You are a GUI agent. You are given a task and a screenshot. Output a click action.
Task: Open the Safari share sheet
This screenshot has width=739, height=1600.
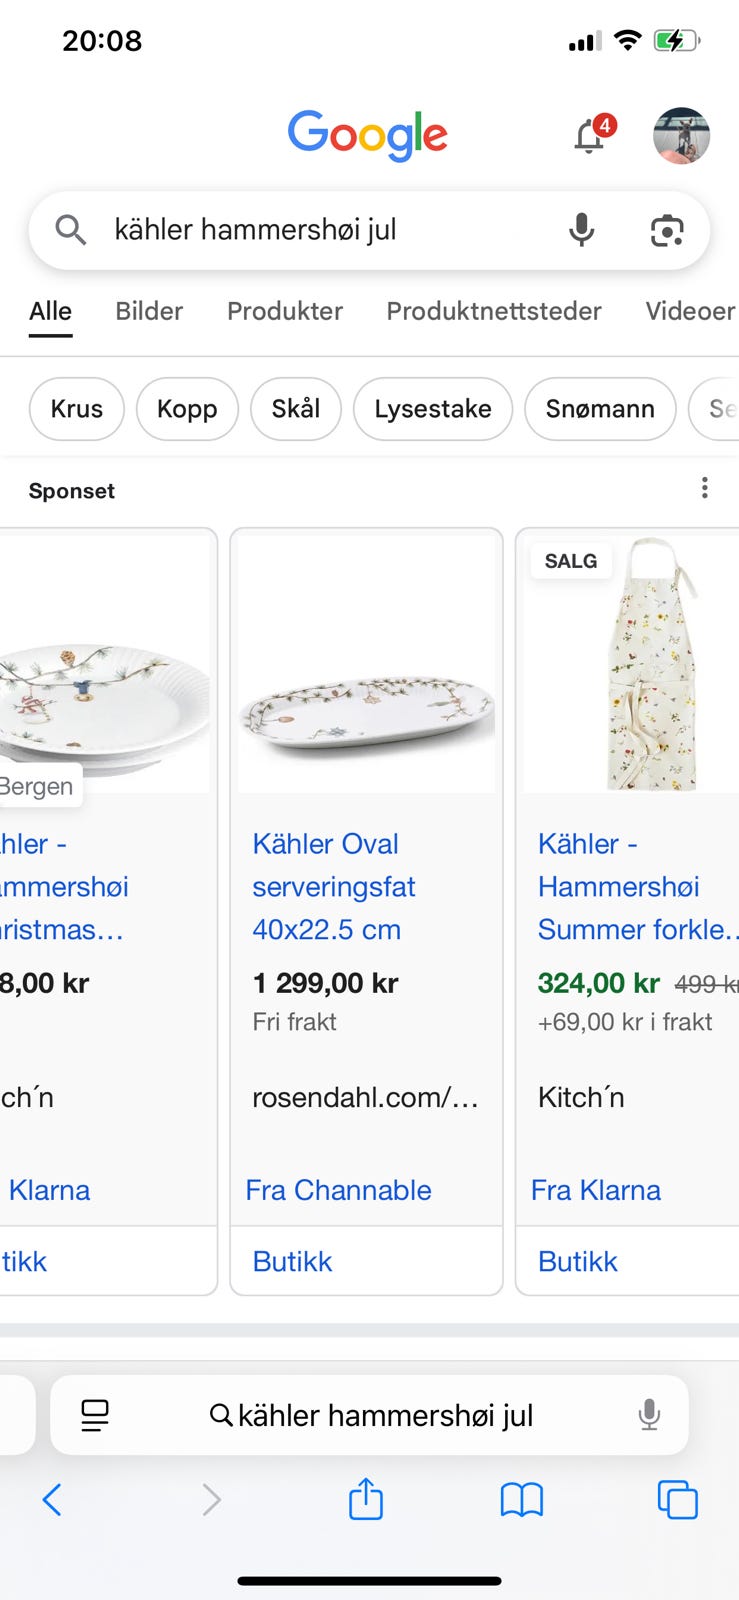coord(366,1500)
